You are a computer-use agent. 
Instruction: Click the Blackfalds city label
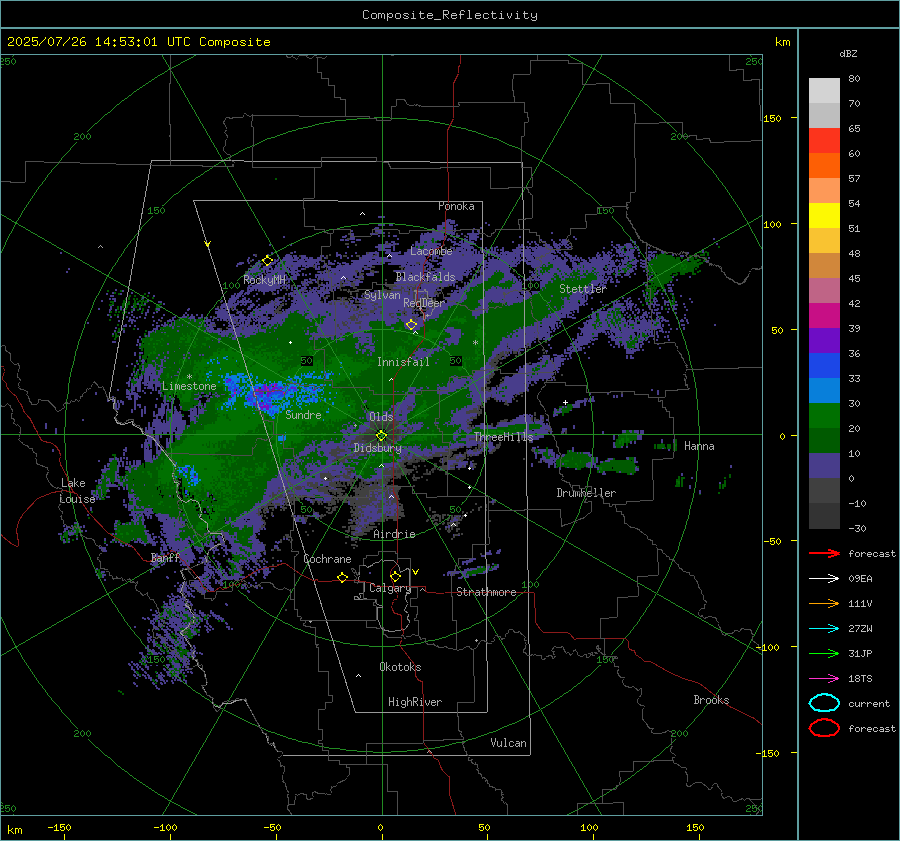click(425, 277)
